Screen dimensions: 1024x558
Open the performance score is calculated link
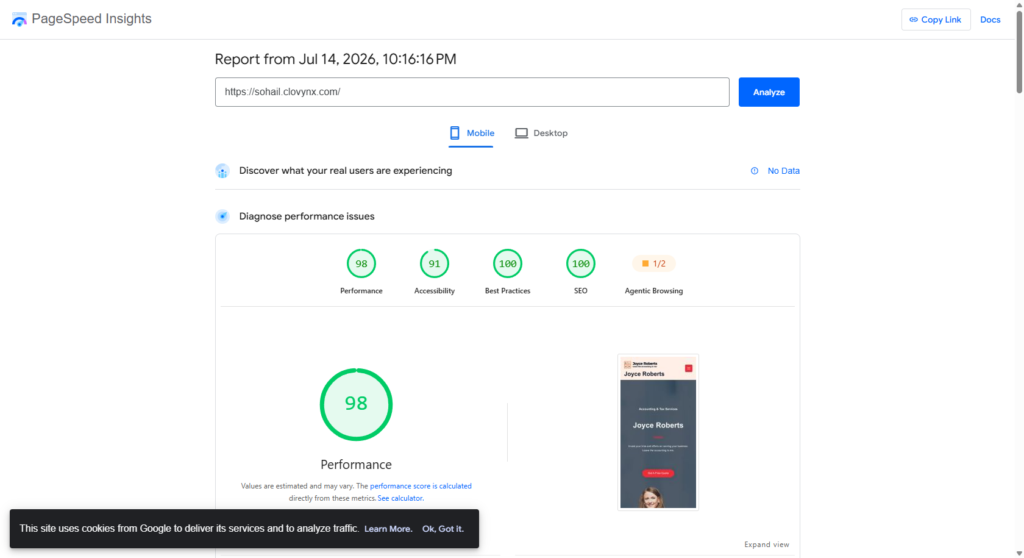421,486
